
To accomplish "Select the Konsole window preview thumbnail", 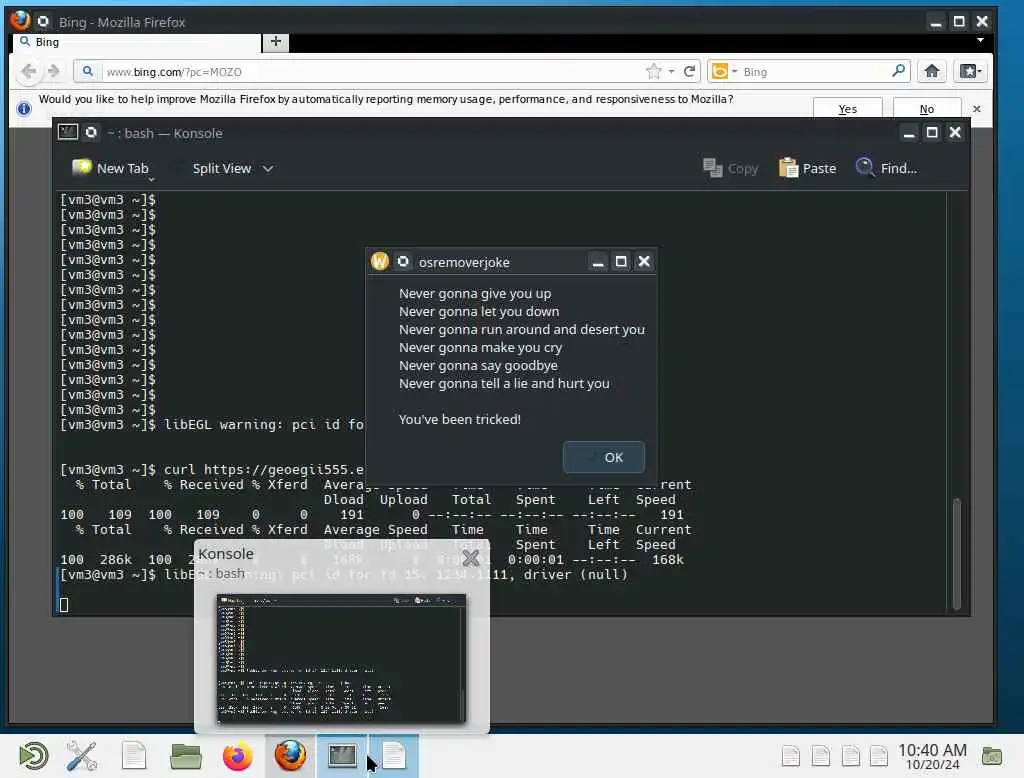I will (342, 658).
